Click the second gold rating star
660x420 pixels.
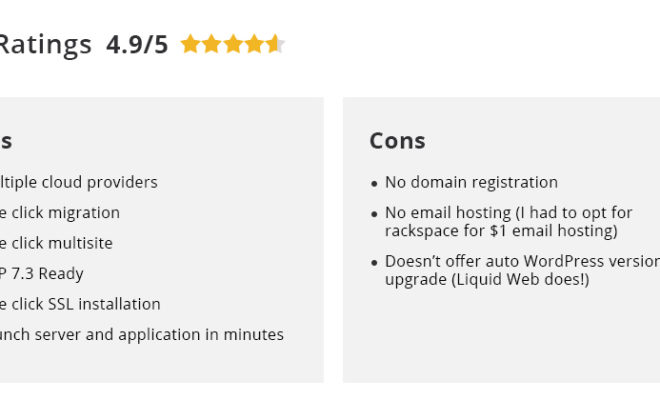(x=212, y=44)
